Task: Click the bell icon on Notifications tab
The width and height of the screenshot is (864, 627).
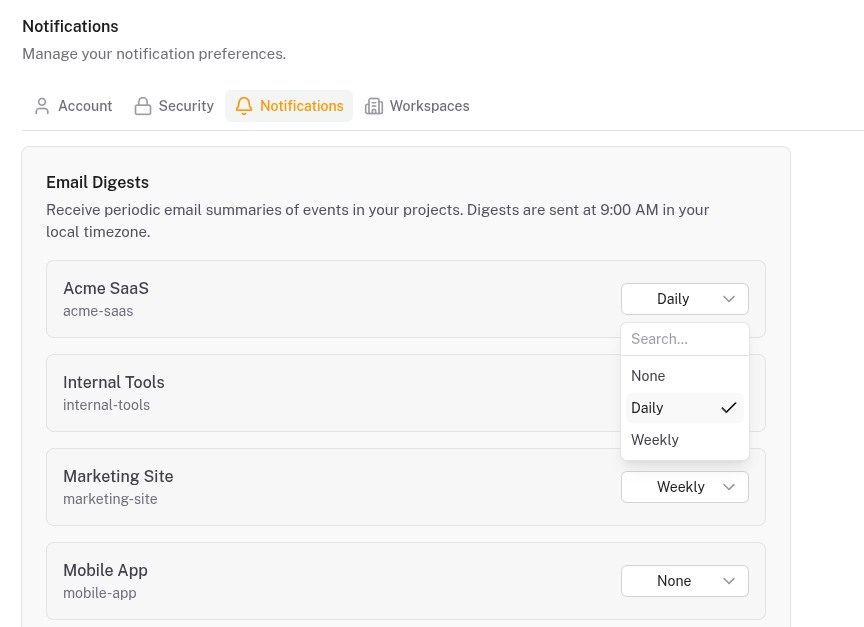Action: click(244, 106)
